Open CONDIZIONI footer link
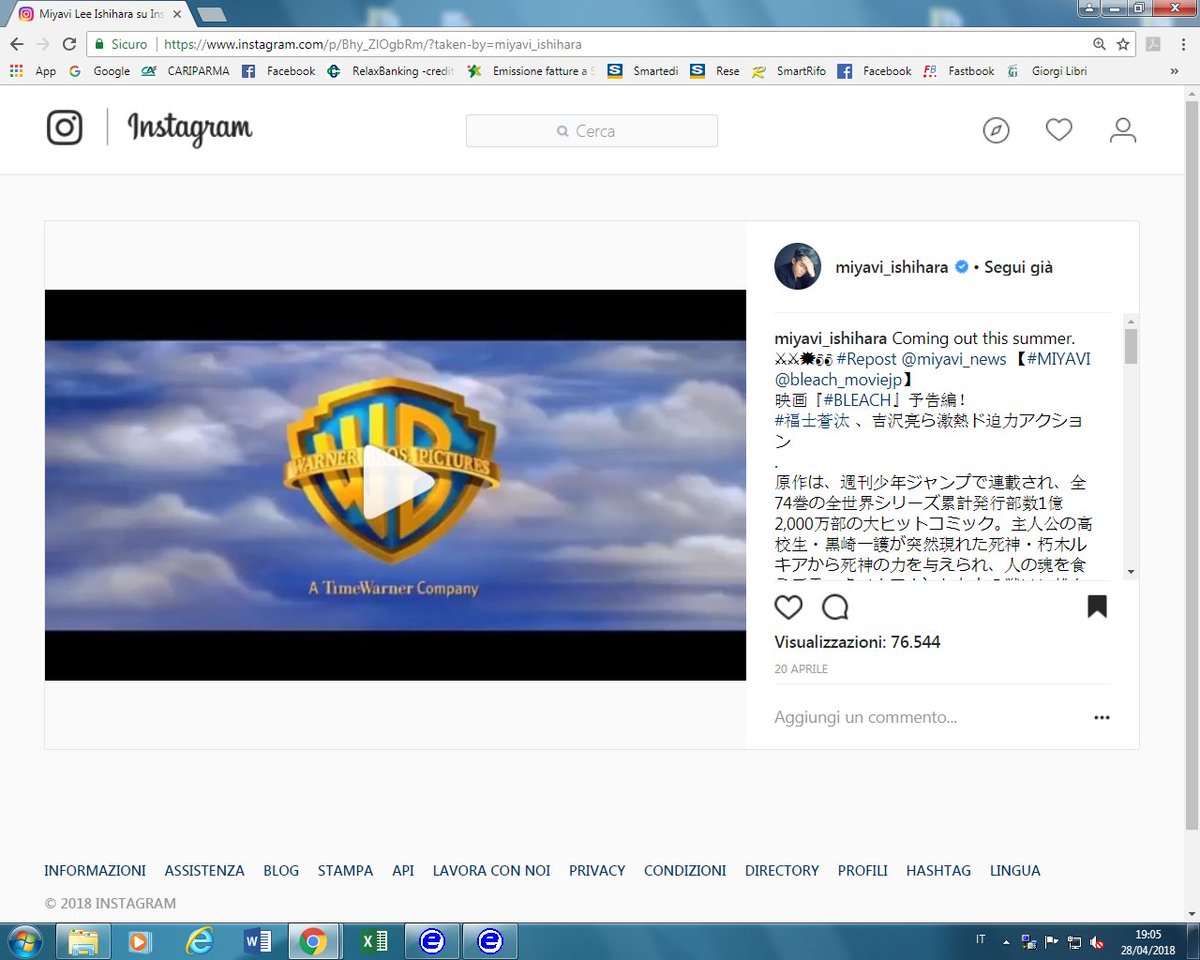The image size is (1200, 960). (685, 871)
